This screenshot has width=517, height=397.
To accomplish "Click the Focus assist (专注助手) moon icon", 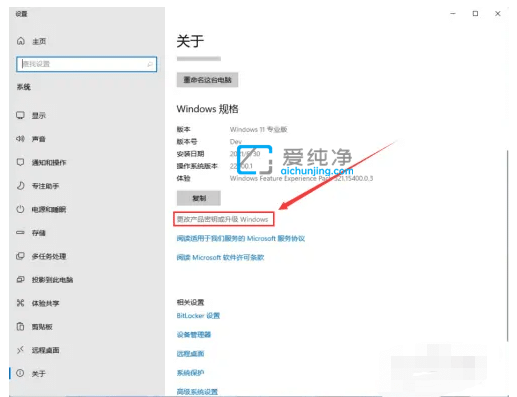I will [x=20, y=186].
